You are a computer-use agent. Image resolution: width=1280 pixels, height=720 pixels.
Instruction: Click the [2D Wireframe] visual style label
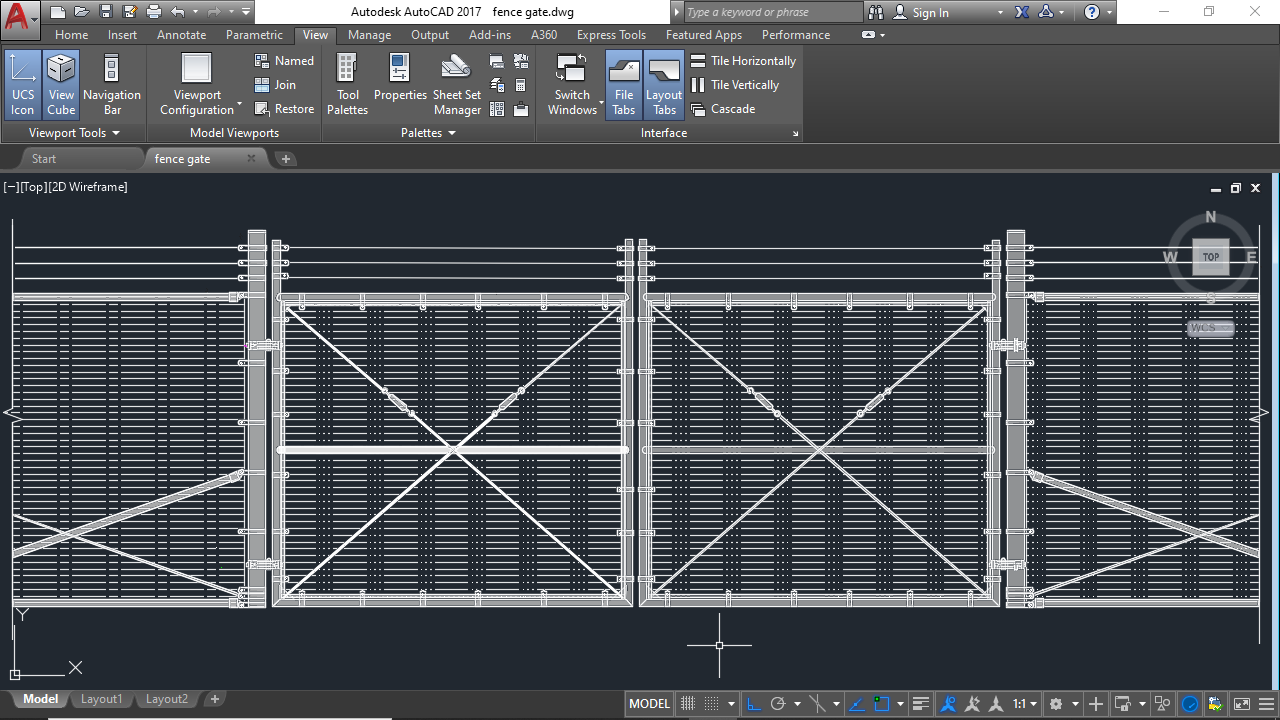coord(88,187)
